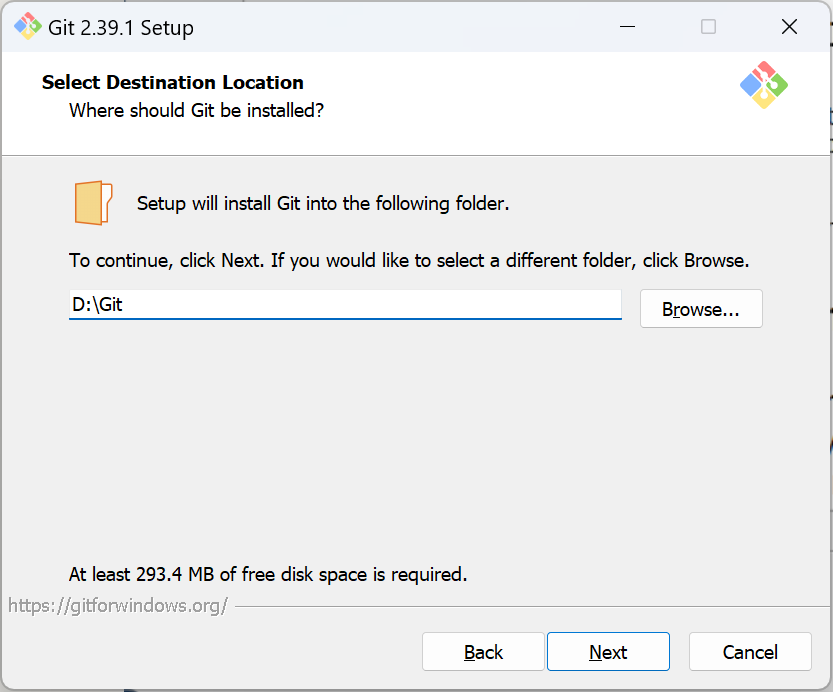Click the free disk space requirement text
This screenshot has width=833, height=692.
pos(268,574)
